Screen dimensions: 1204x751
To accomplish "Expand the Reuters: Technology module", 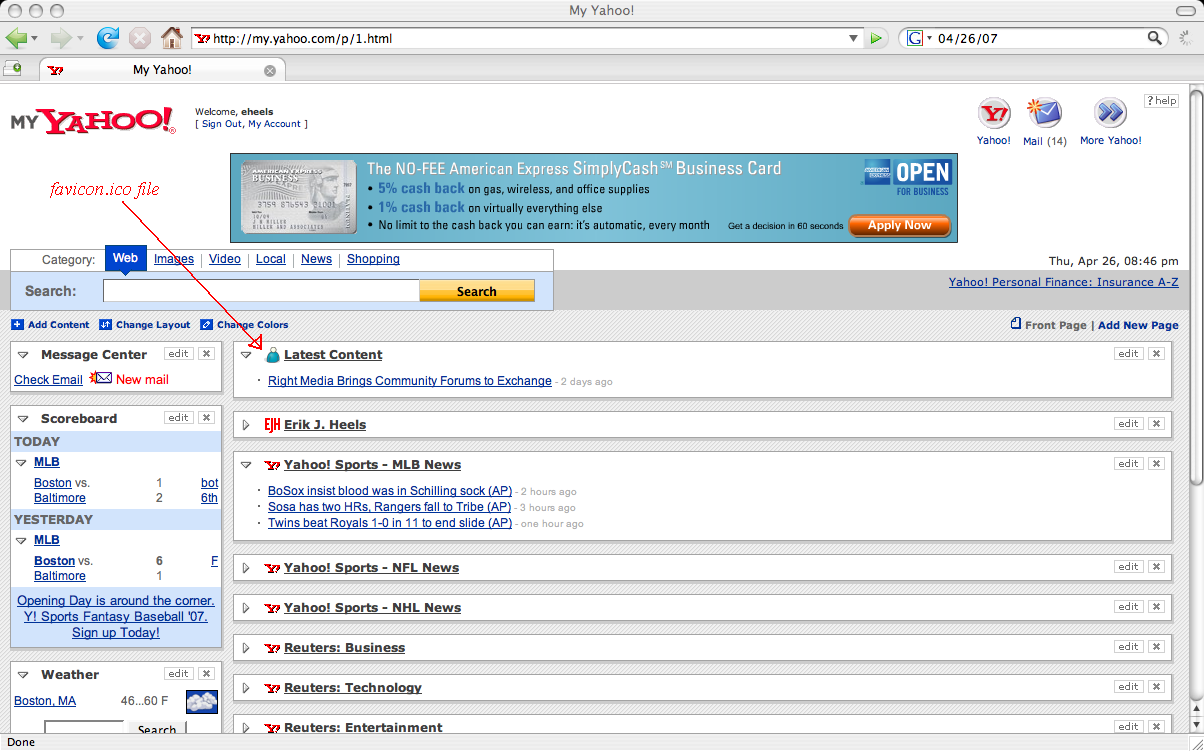I will (x=246, y=688).
